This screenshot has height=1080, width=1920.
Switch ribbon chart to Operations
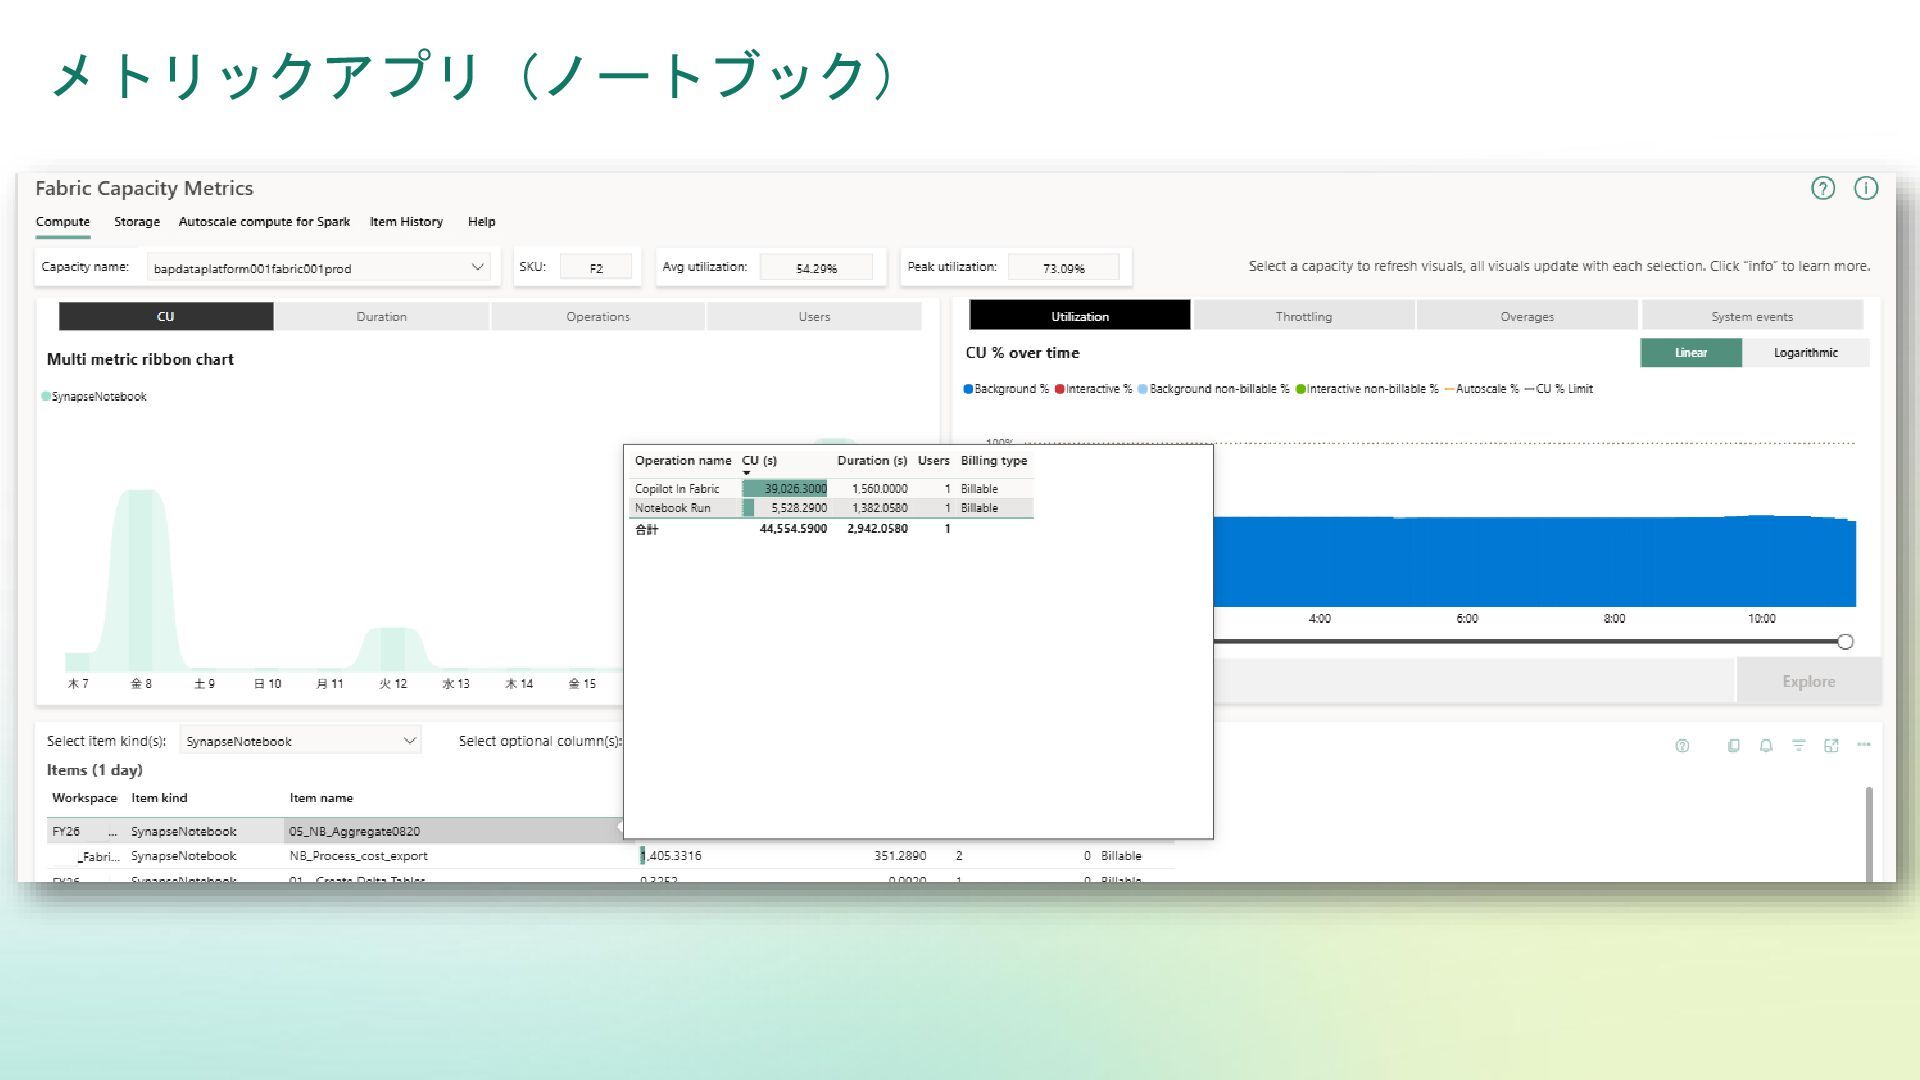click(598, 316)
